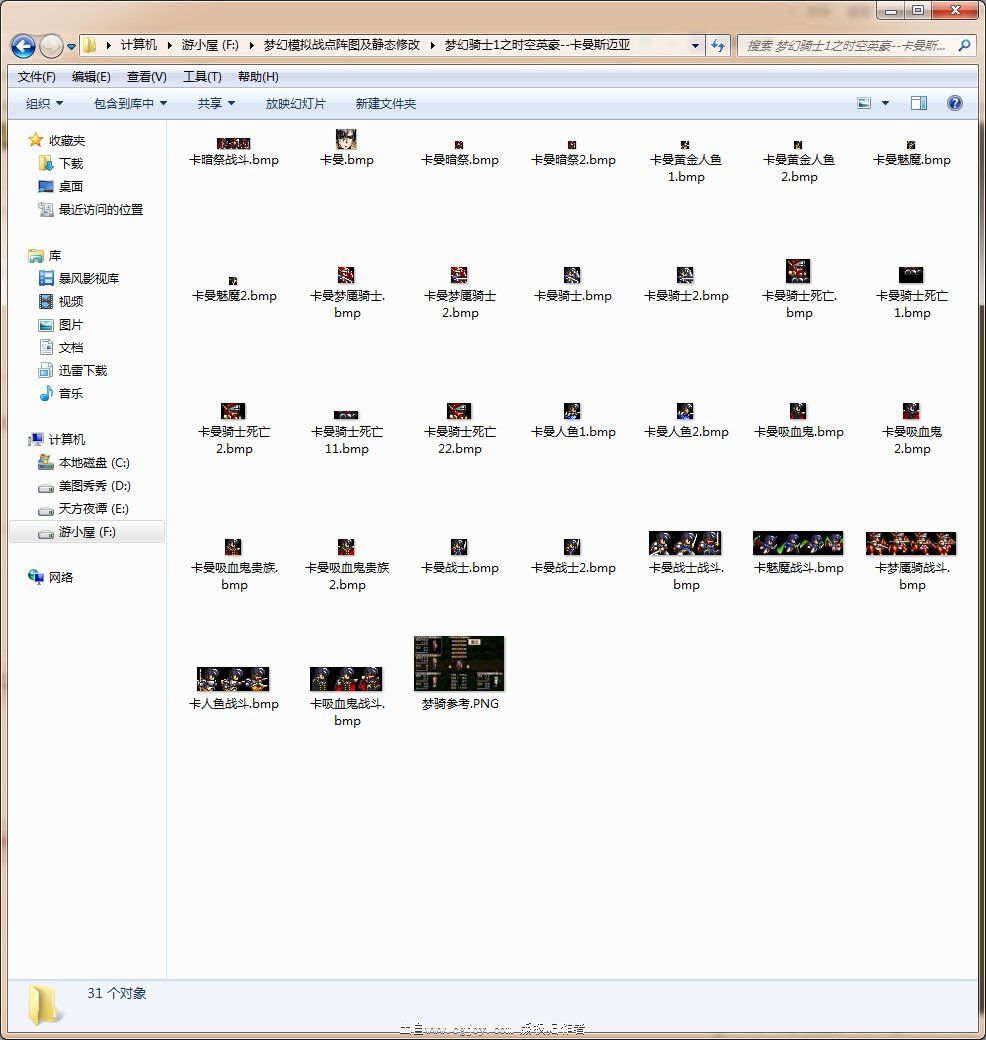986x1040 pixels.
Task: Expand the 包含到库中 dropdown
Action: pos(130,103)
